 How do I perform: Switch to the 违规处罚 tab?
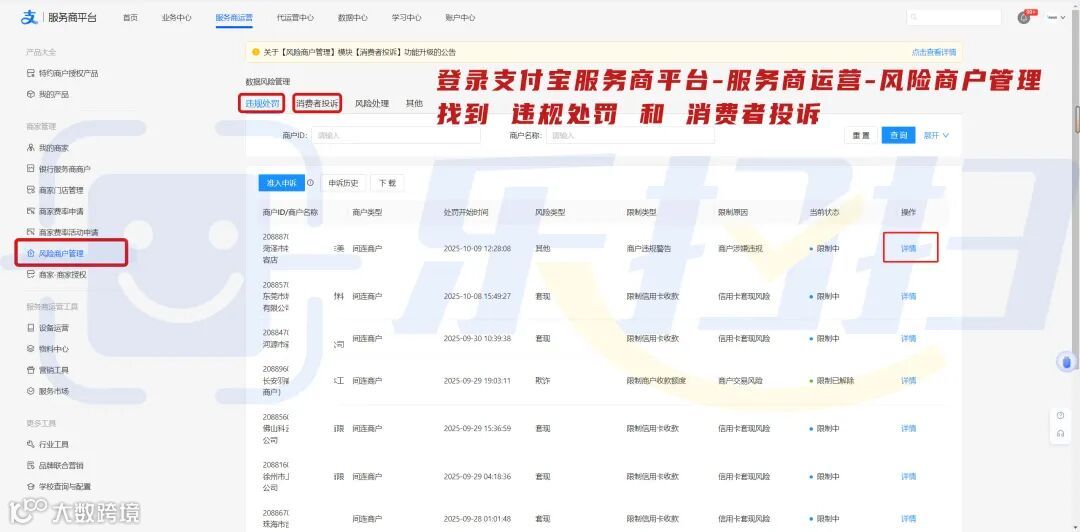coord(262,103)
